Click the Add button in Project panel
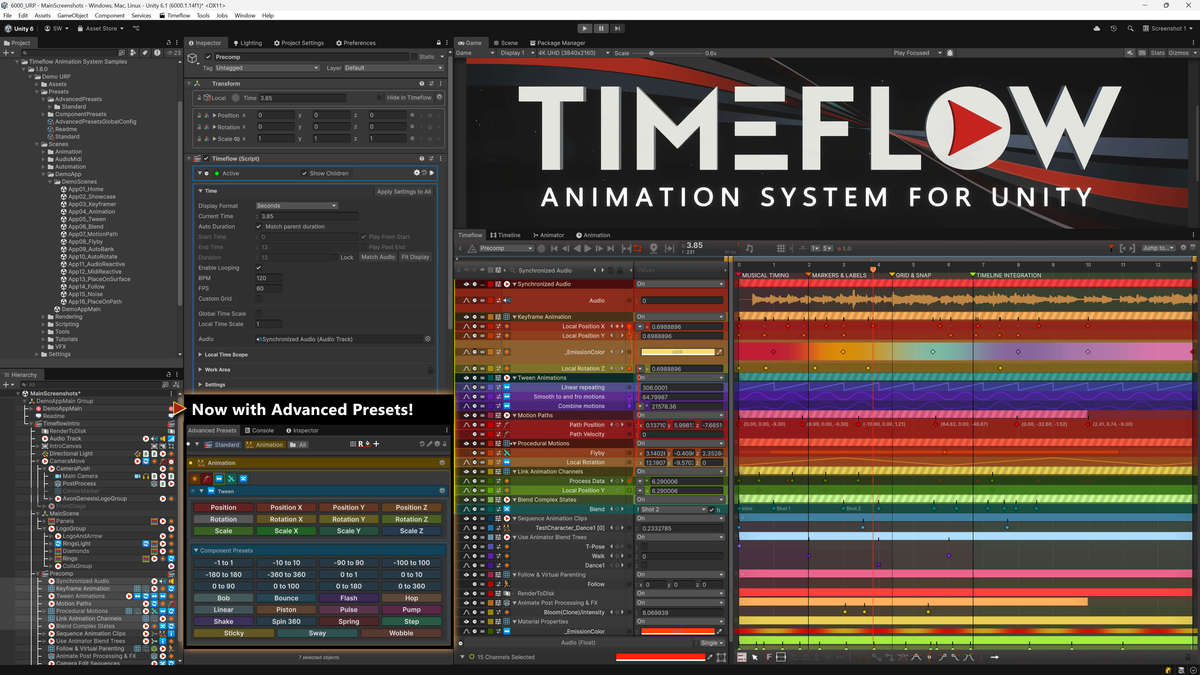The height and width of the screenshot is (675, 1200). tap(11, 52)
